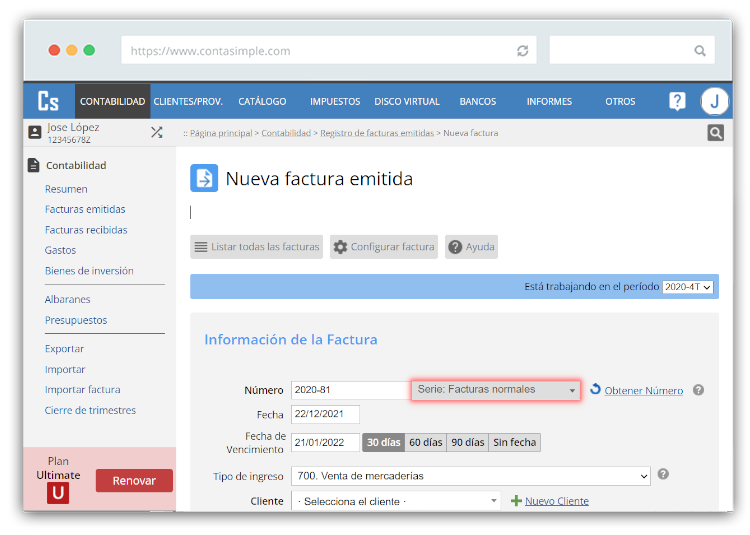Open Cierre de trimestres in the sidebar
This screenshot has width=750, height=535.
coord(90,410)
